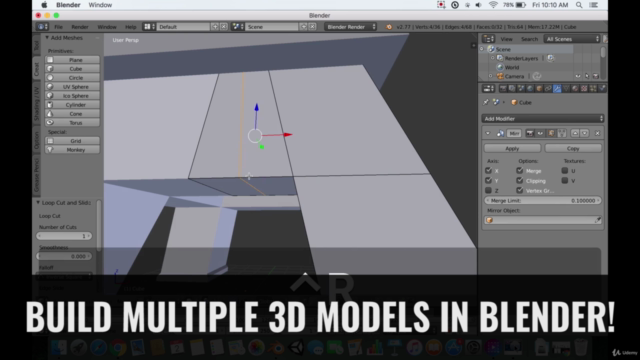Toggle Camera visibility eye in outliner
This screenshot has width=640, height=360.
coord(578,76)
